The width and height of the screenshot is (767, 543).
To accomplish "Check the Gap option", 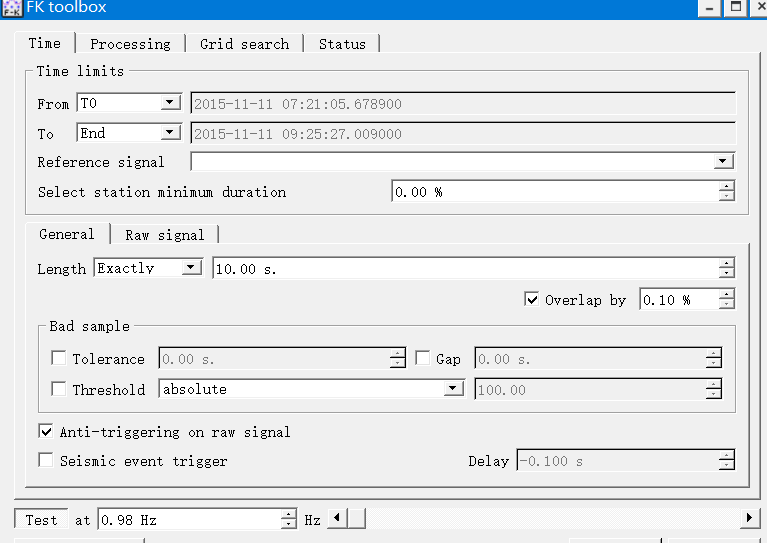I will point(423,359).
